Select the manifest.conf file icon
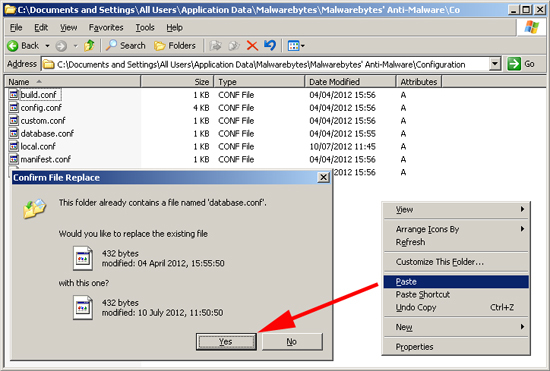The image size is (550, 371). click(x=13, y=159)
